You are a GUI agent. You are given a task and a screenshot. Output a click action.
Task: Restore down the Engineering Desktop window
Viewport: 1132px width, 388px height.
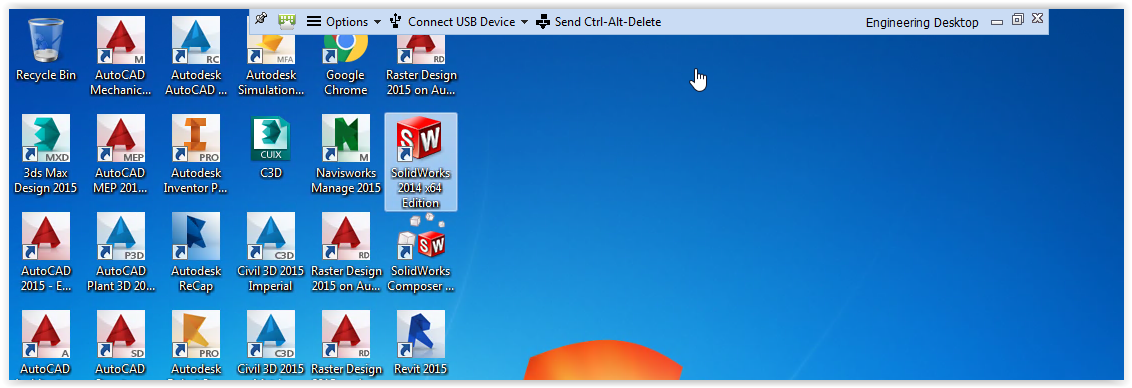pyautogui.click(x=1018, y=20)
